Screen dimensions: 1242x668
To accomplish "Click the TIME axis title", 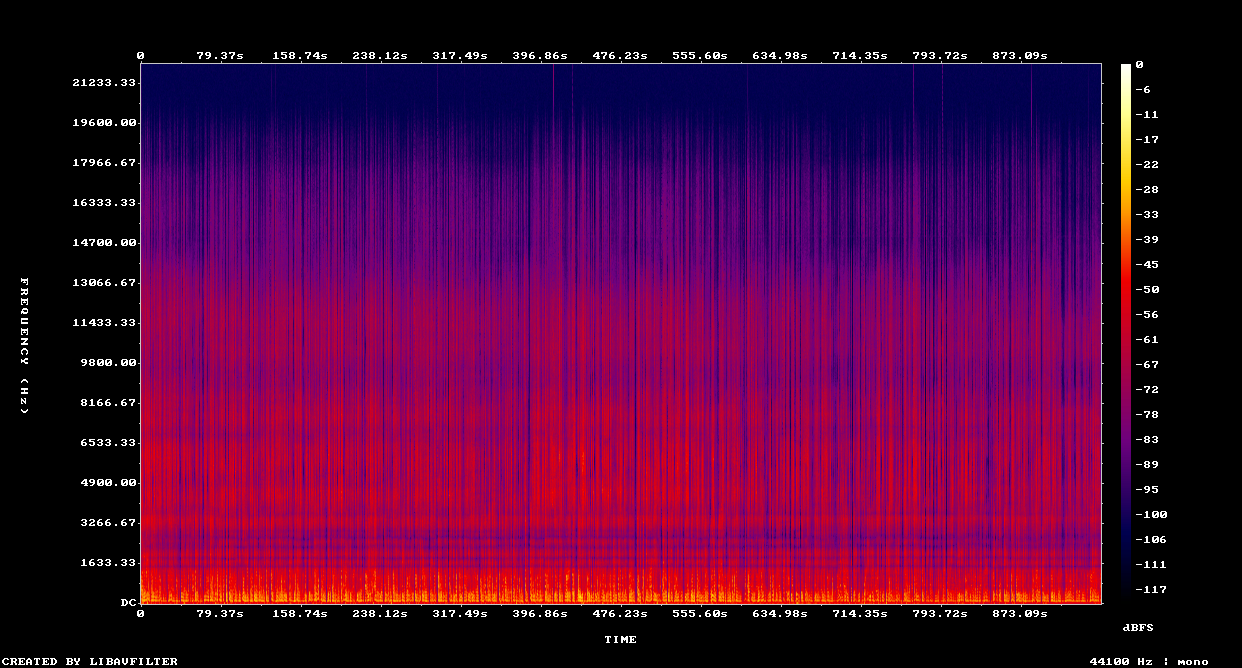I will (620, 640).
